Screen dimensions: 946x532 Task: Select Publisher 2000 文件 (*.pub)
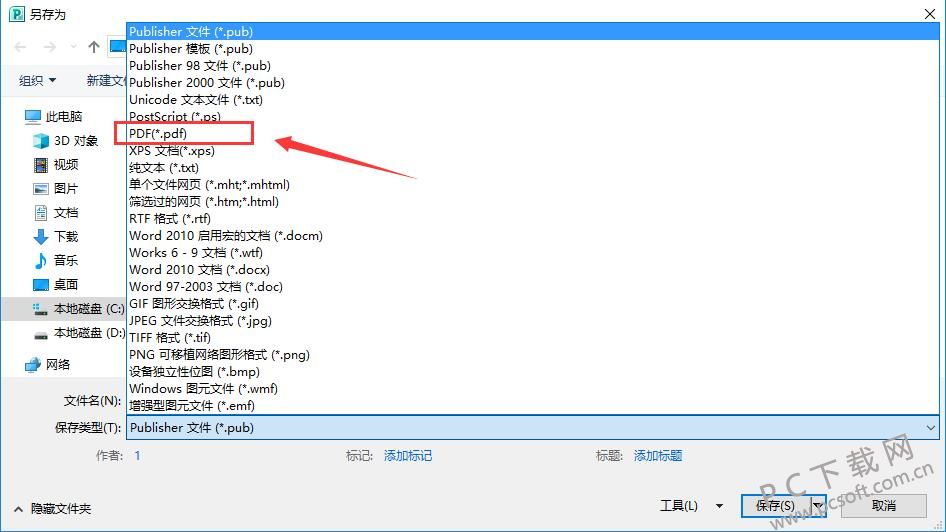533,82
